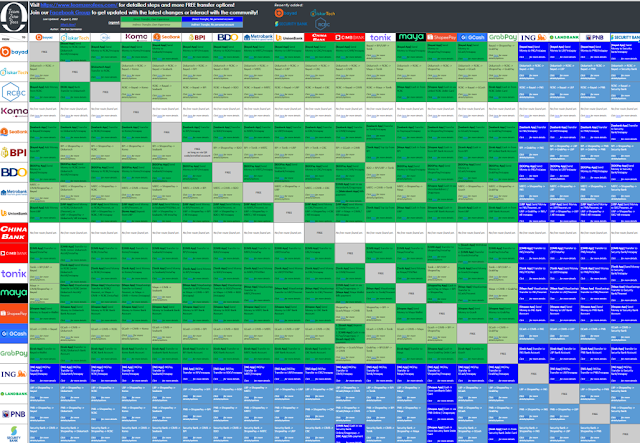Select the Security Bank column header logo
The height and width of the screenshot is (443, 640).
point(625,37)
